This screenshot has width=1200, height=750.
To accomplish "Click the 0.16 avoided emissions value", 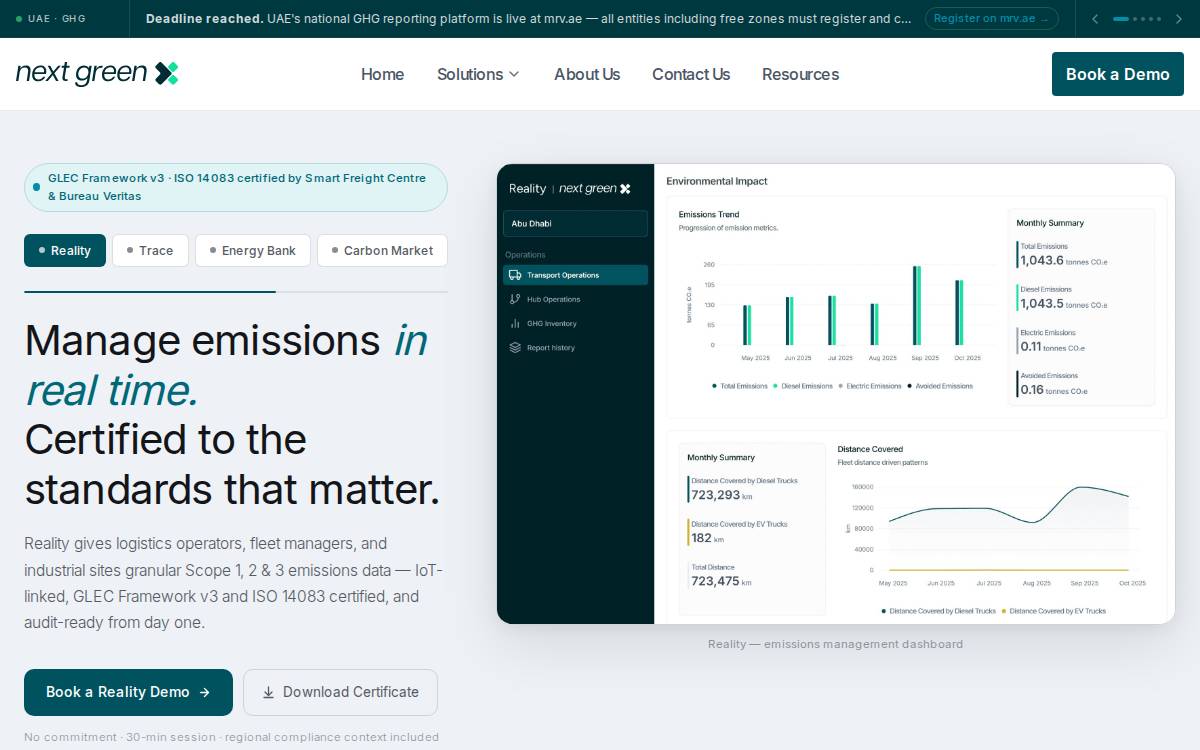I will (x=1032, y=390).
